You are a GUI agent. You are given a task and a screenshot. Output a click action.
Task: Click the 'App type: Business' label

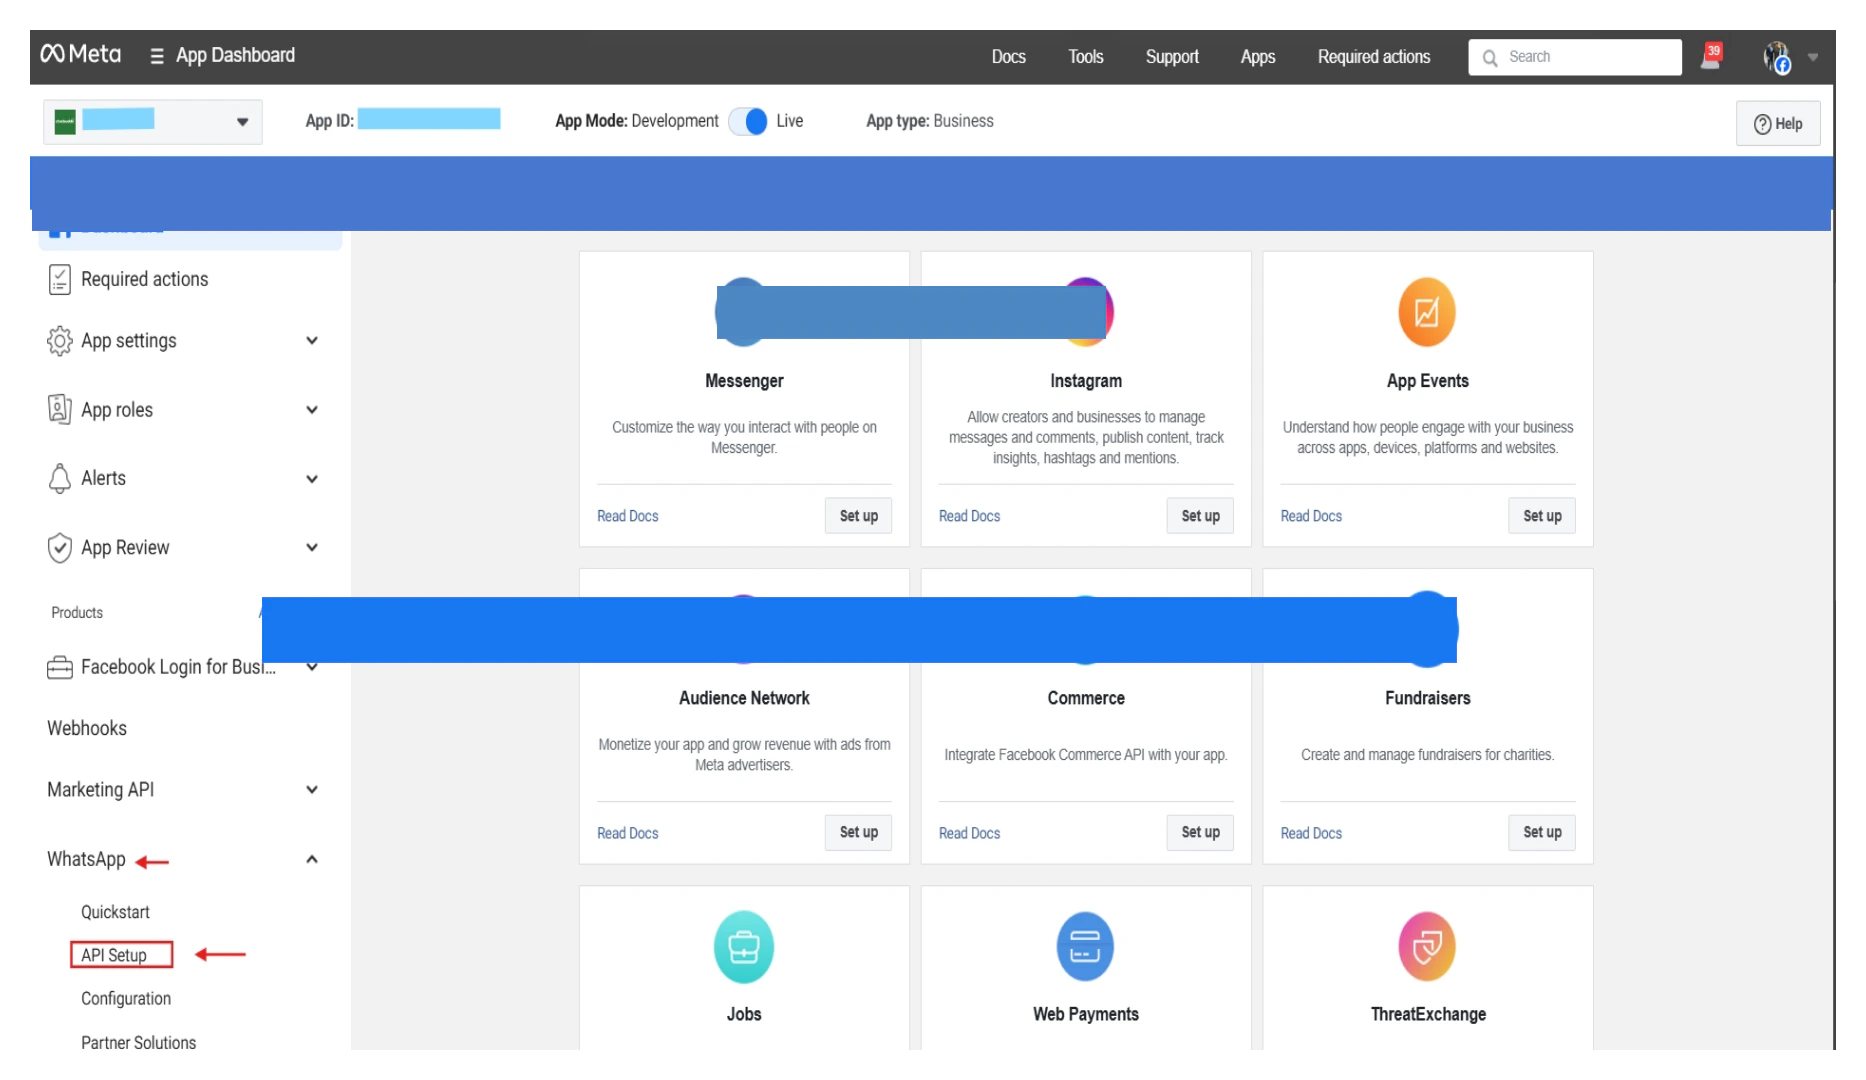930,121
